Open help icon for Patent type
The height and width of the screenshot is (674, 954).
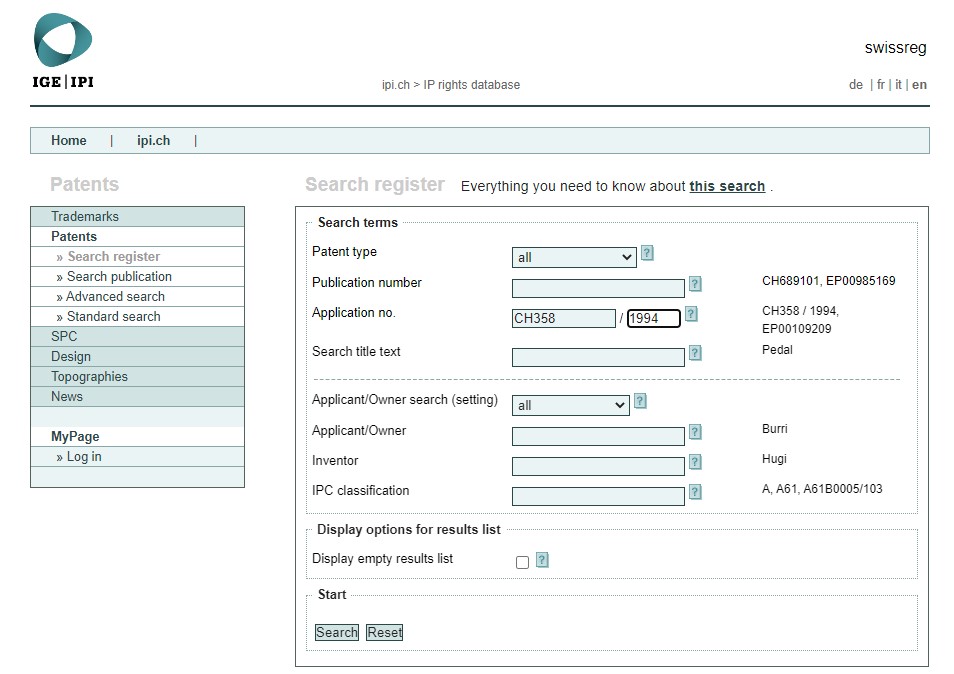pos(647,253)
